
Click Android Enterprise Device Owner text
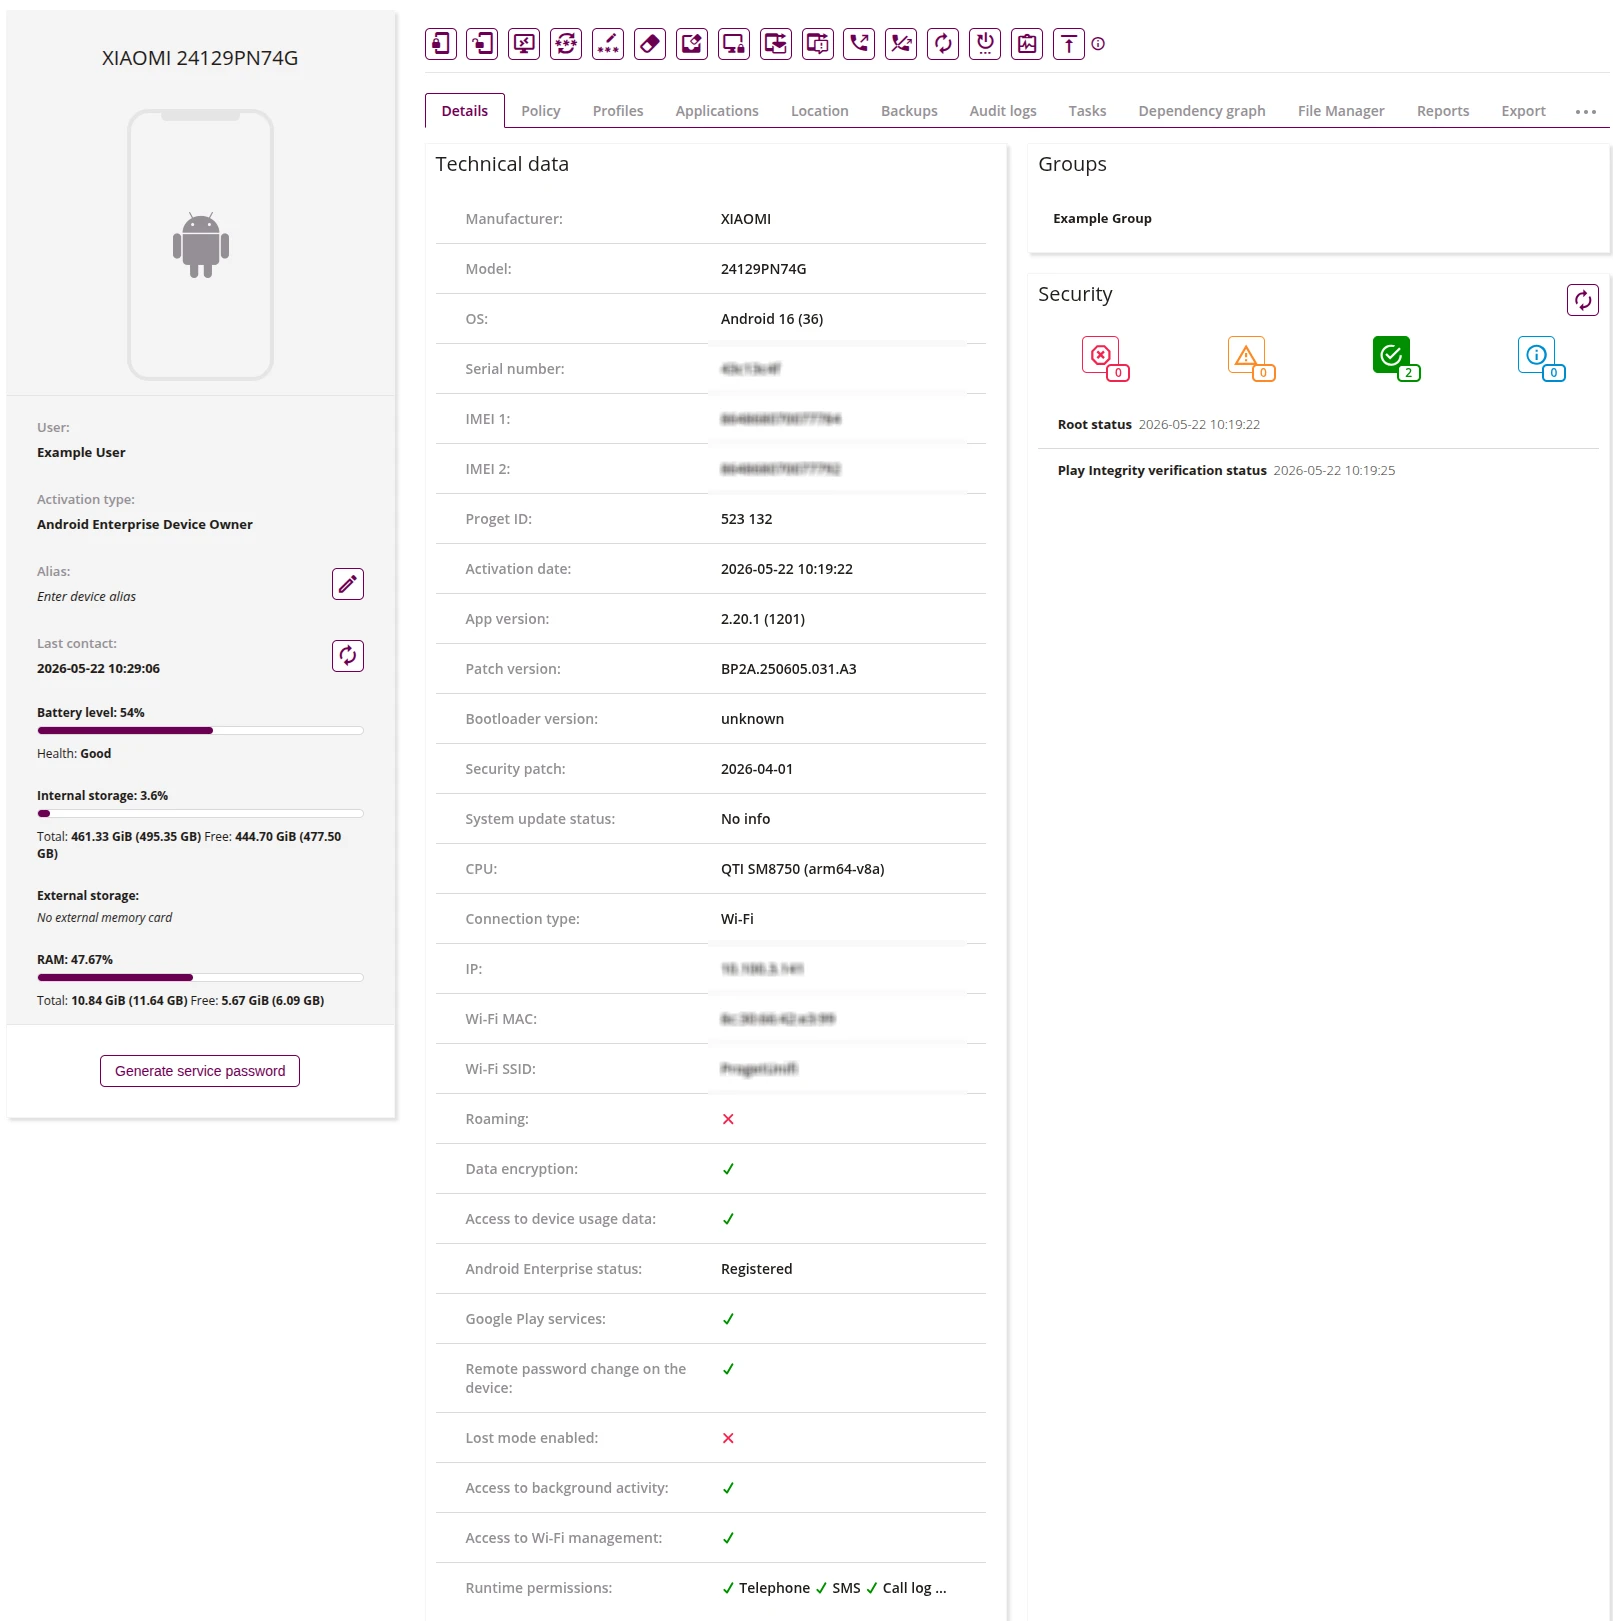[145, 525]
